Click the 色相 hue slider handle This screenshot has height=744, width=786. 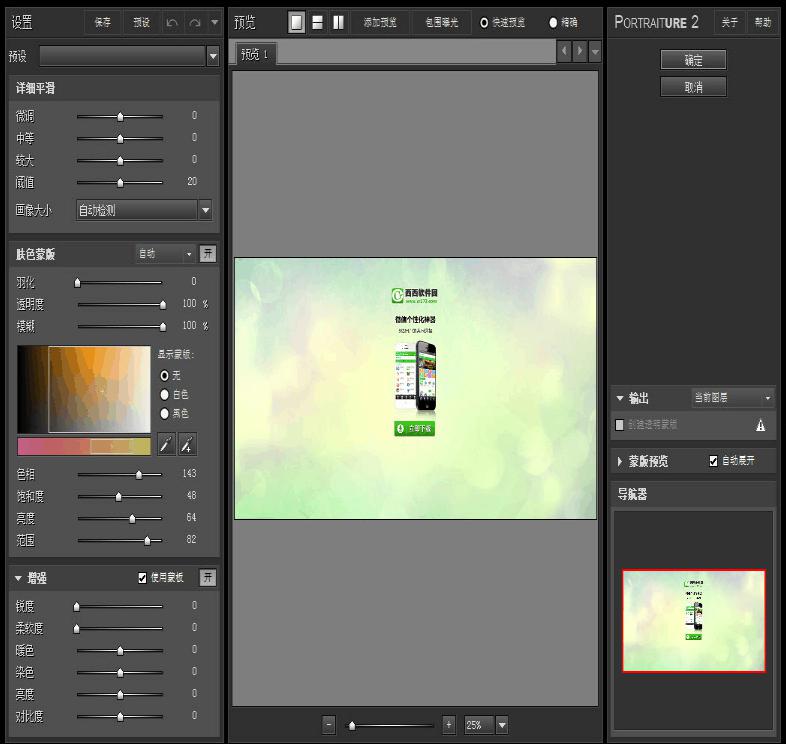pyautogui.click(x=139, y=474)
